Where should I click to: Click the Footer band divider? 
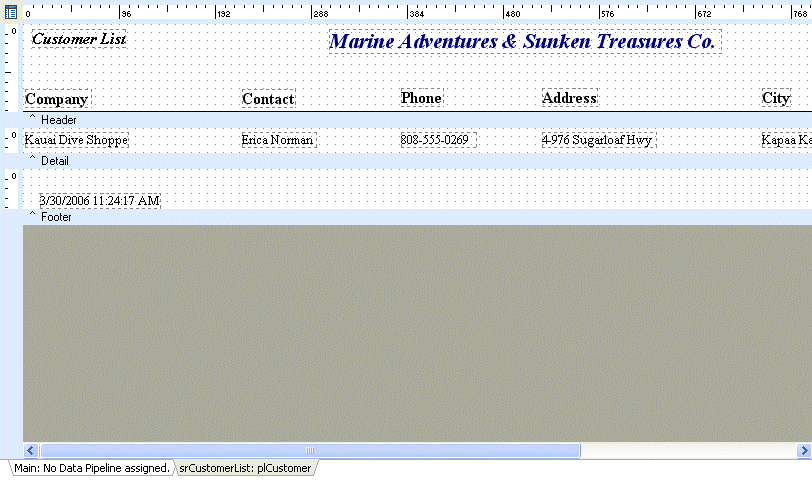[x=417, y=217]
